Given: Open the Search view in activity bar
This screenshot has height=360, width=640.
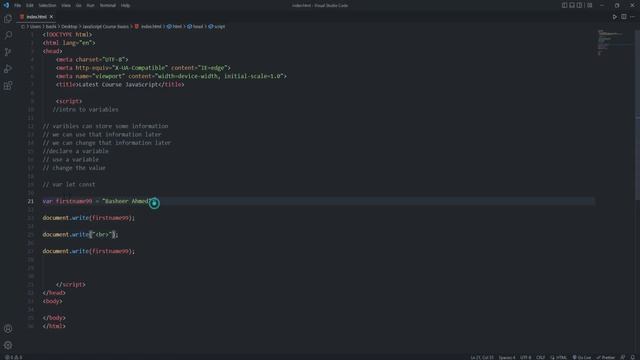Looking at the screenshot, I should click(x=8, y=36).
